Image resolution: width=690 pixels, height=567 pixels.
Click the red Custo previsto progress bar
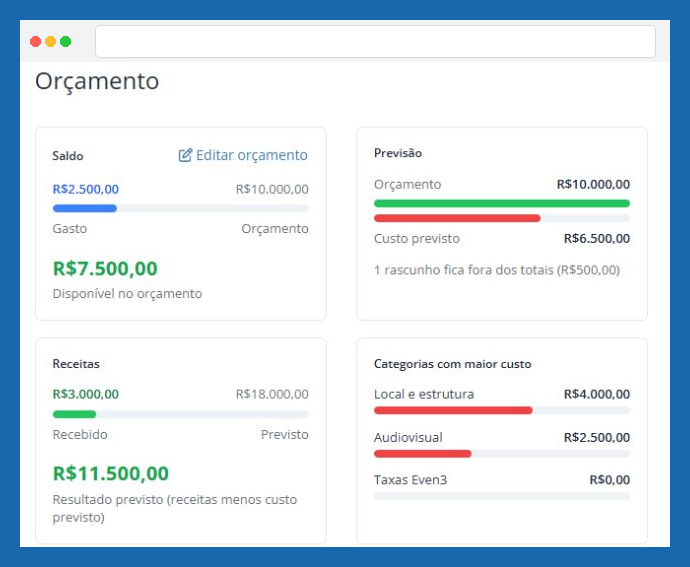pos(457,218)
